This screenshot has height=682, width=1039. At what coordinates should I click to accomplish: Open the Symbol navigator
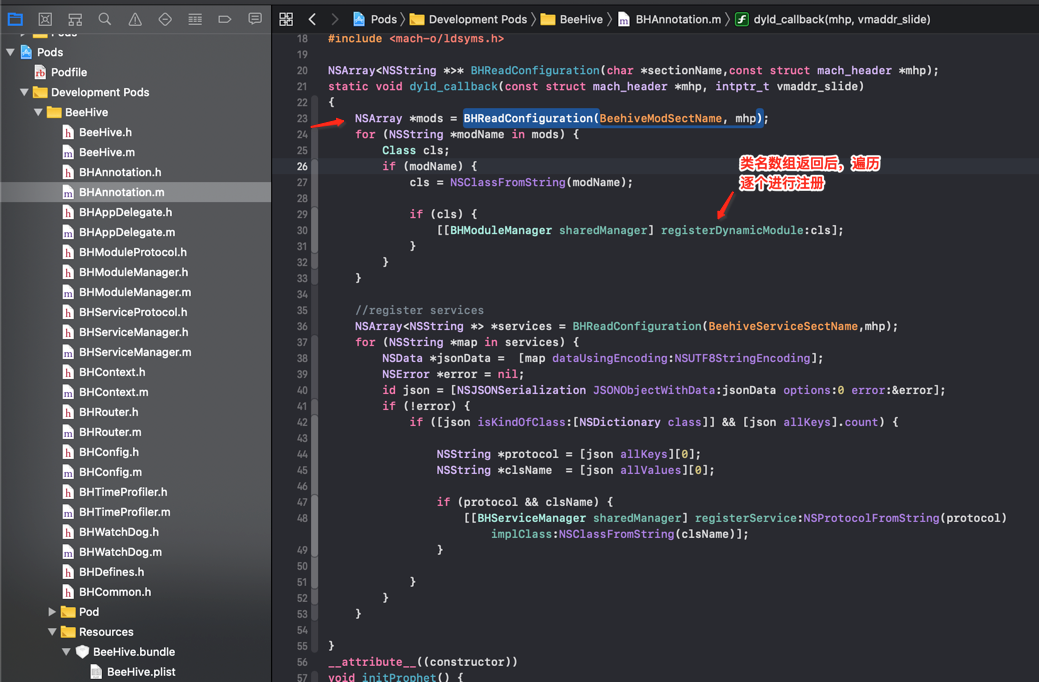(x=75, y=19)
